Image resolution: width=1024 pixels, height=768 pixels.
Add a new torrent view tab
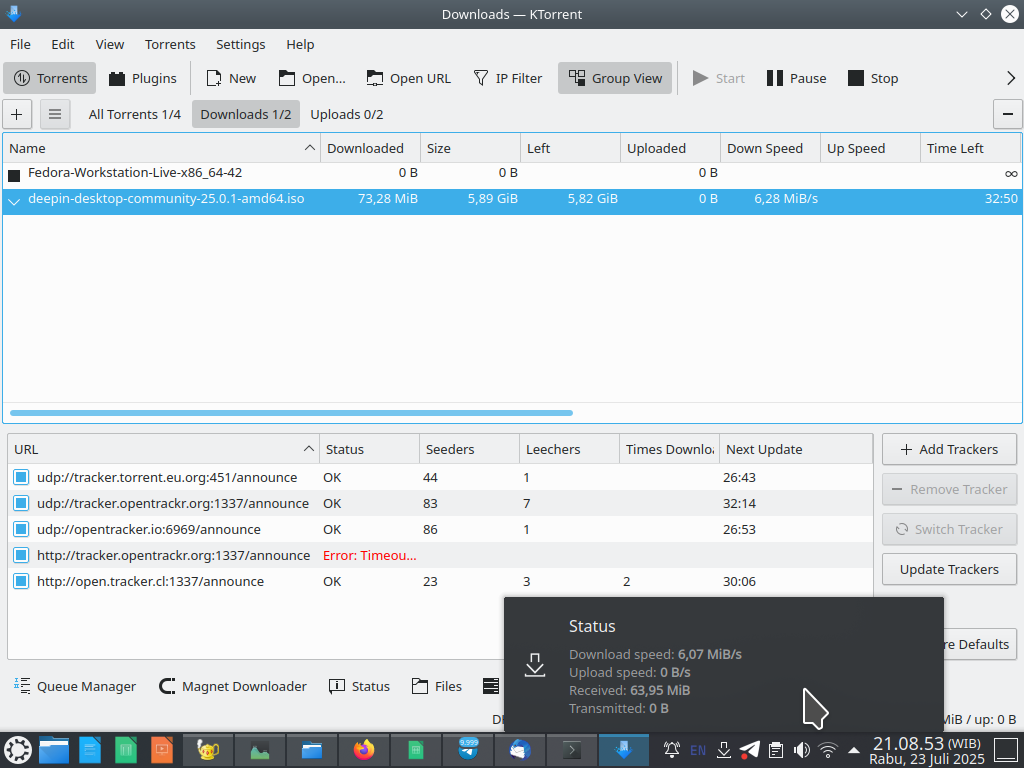click(17, 114)
